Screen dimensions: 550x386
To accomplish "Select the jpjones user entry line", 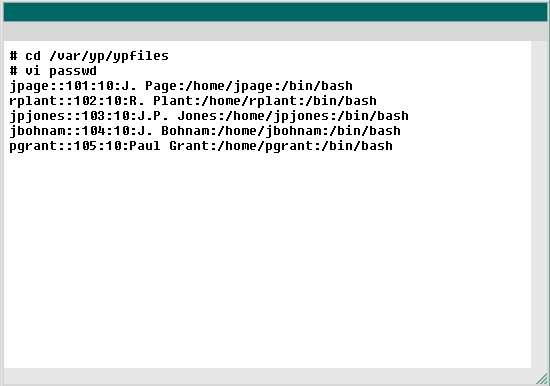I will tap(209, 116).
